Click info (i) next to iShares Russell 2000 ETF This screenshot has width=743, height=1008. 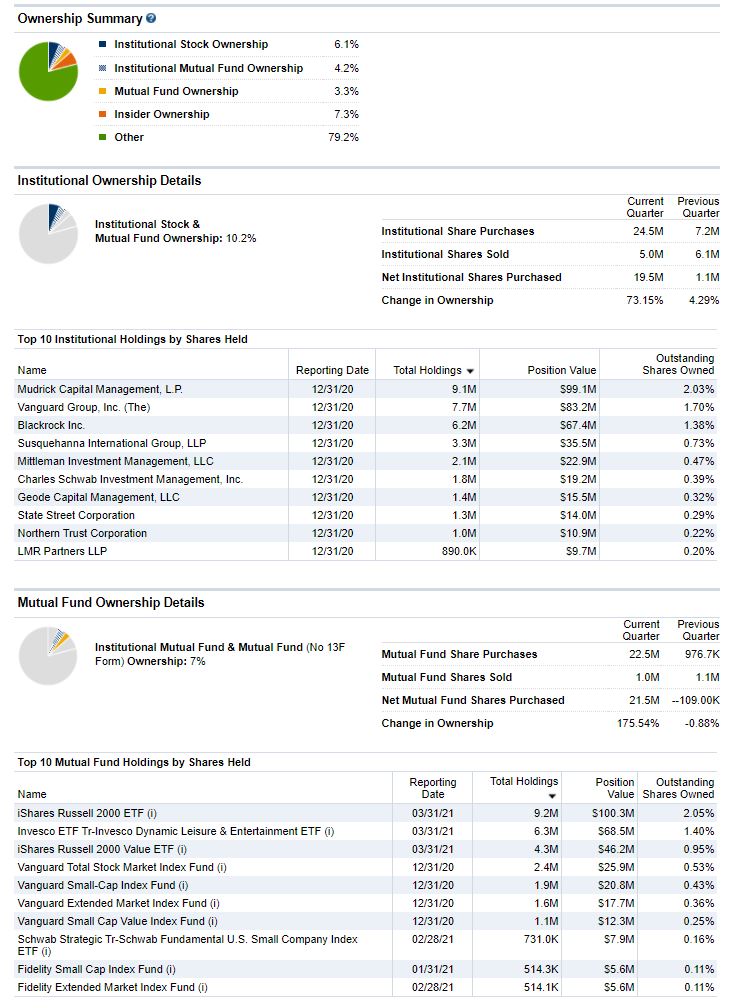(152, 813)
